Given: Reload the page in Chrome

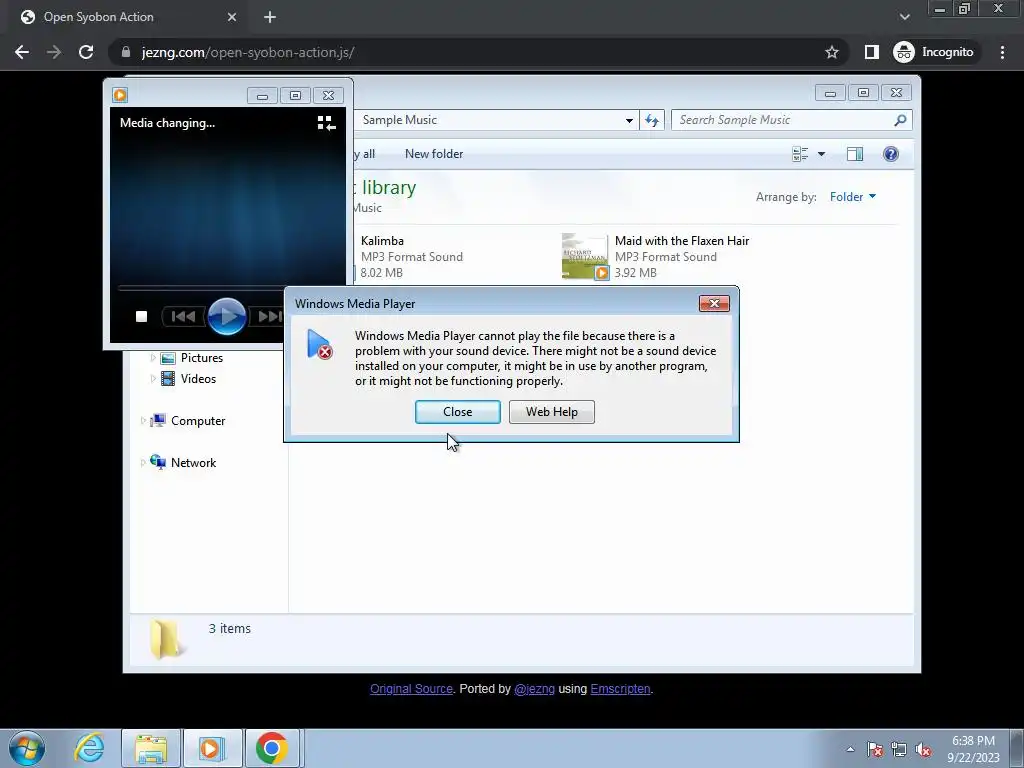Looking at the screenshot, I should click(86, 52).
